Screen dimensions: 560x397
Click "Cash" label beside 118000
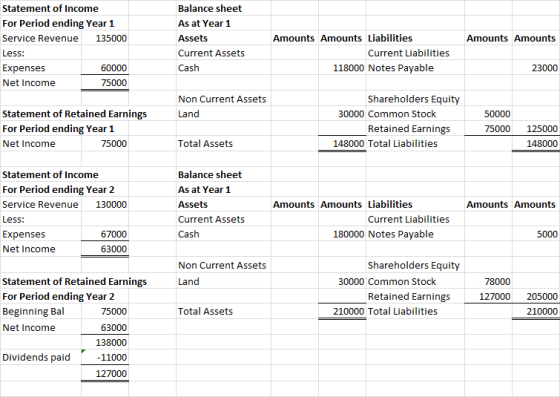click(x=189, y=68)
